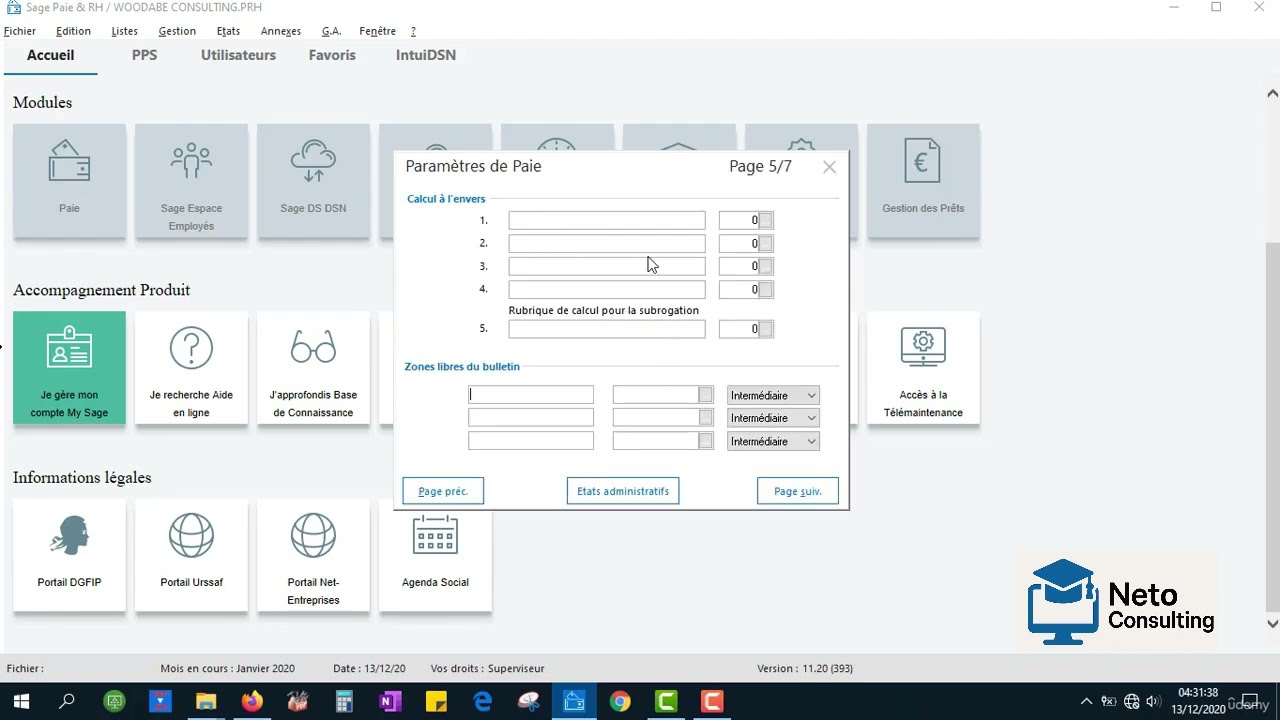Open the G.A. menu

pos(331,31)
